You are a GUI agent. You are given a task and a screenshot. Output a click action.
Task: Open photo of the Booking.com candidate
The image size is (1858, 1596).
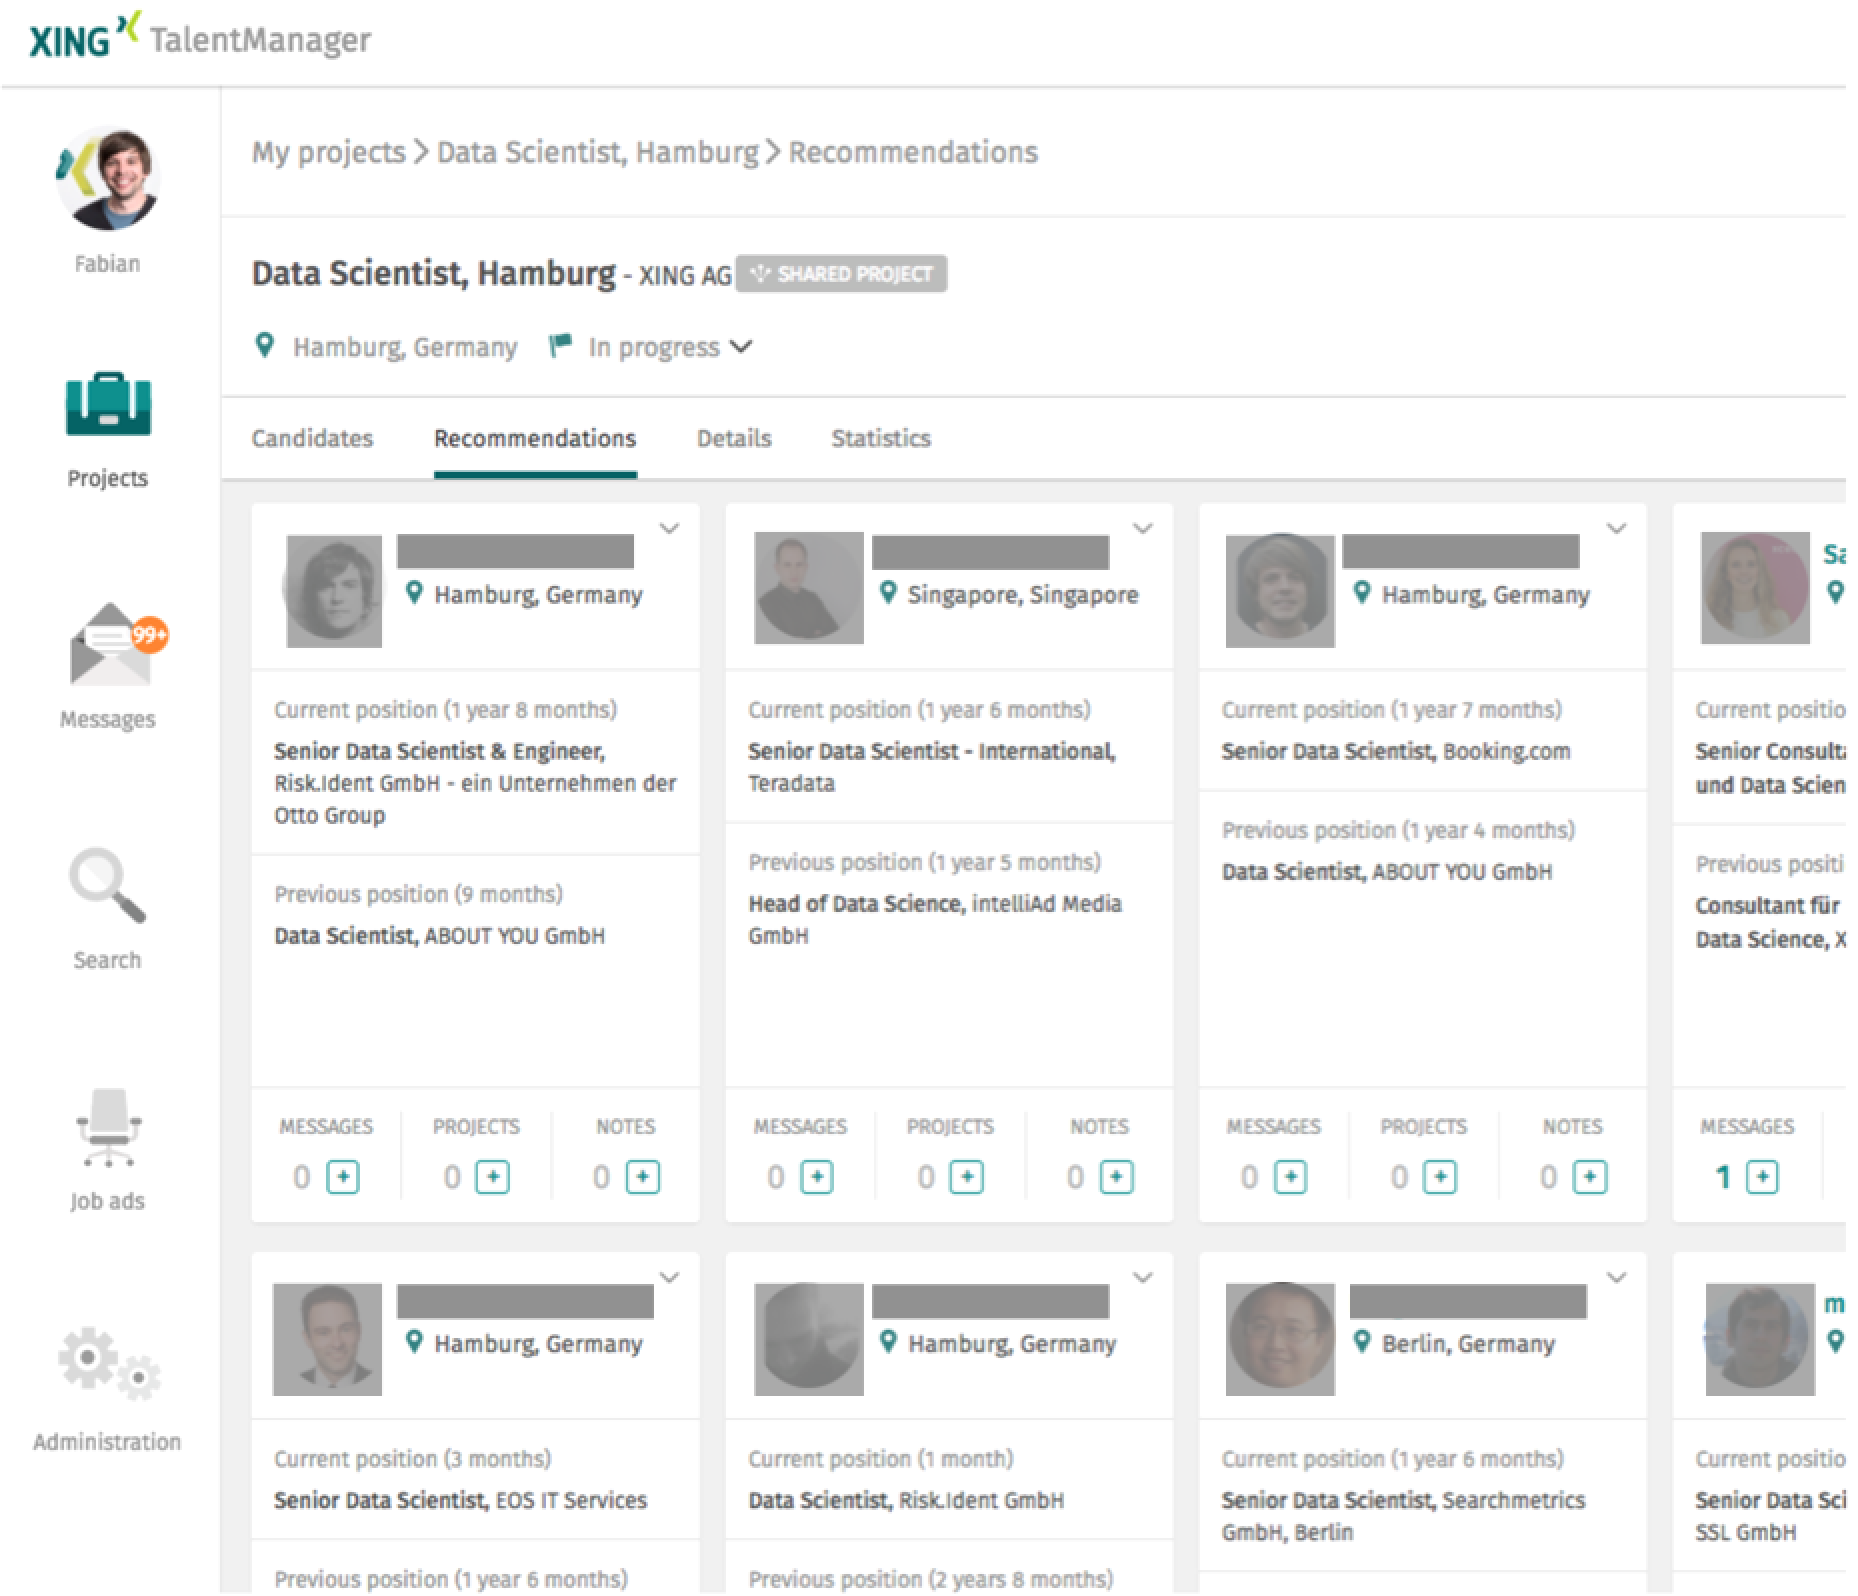pos(1280,590)
